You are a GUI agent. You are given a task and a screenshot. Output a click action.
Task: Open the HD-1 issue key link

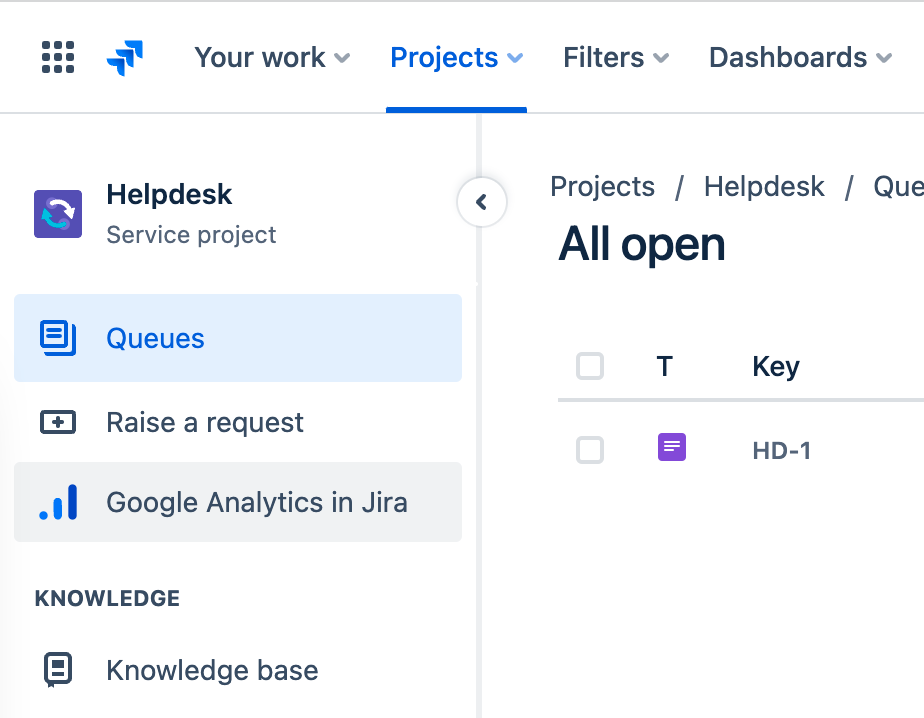click(781, 451)
